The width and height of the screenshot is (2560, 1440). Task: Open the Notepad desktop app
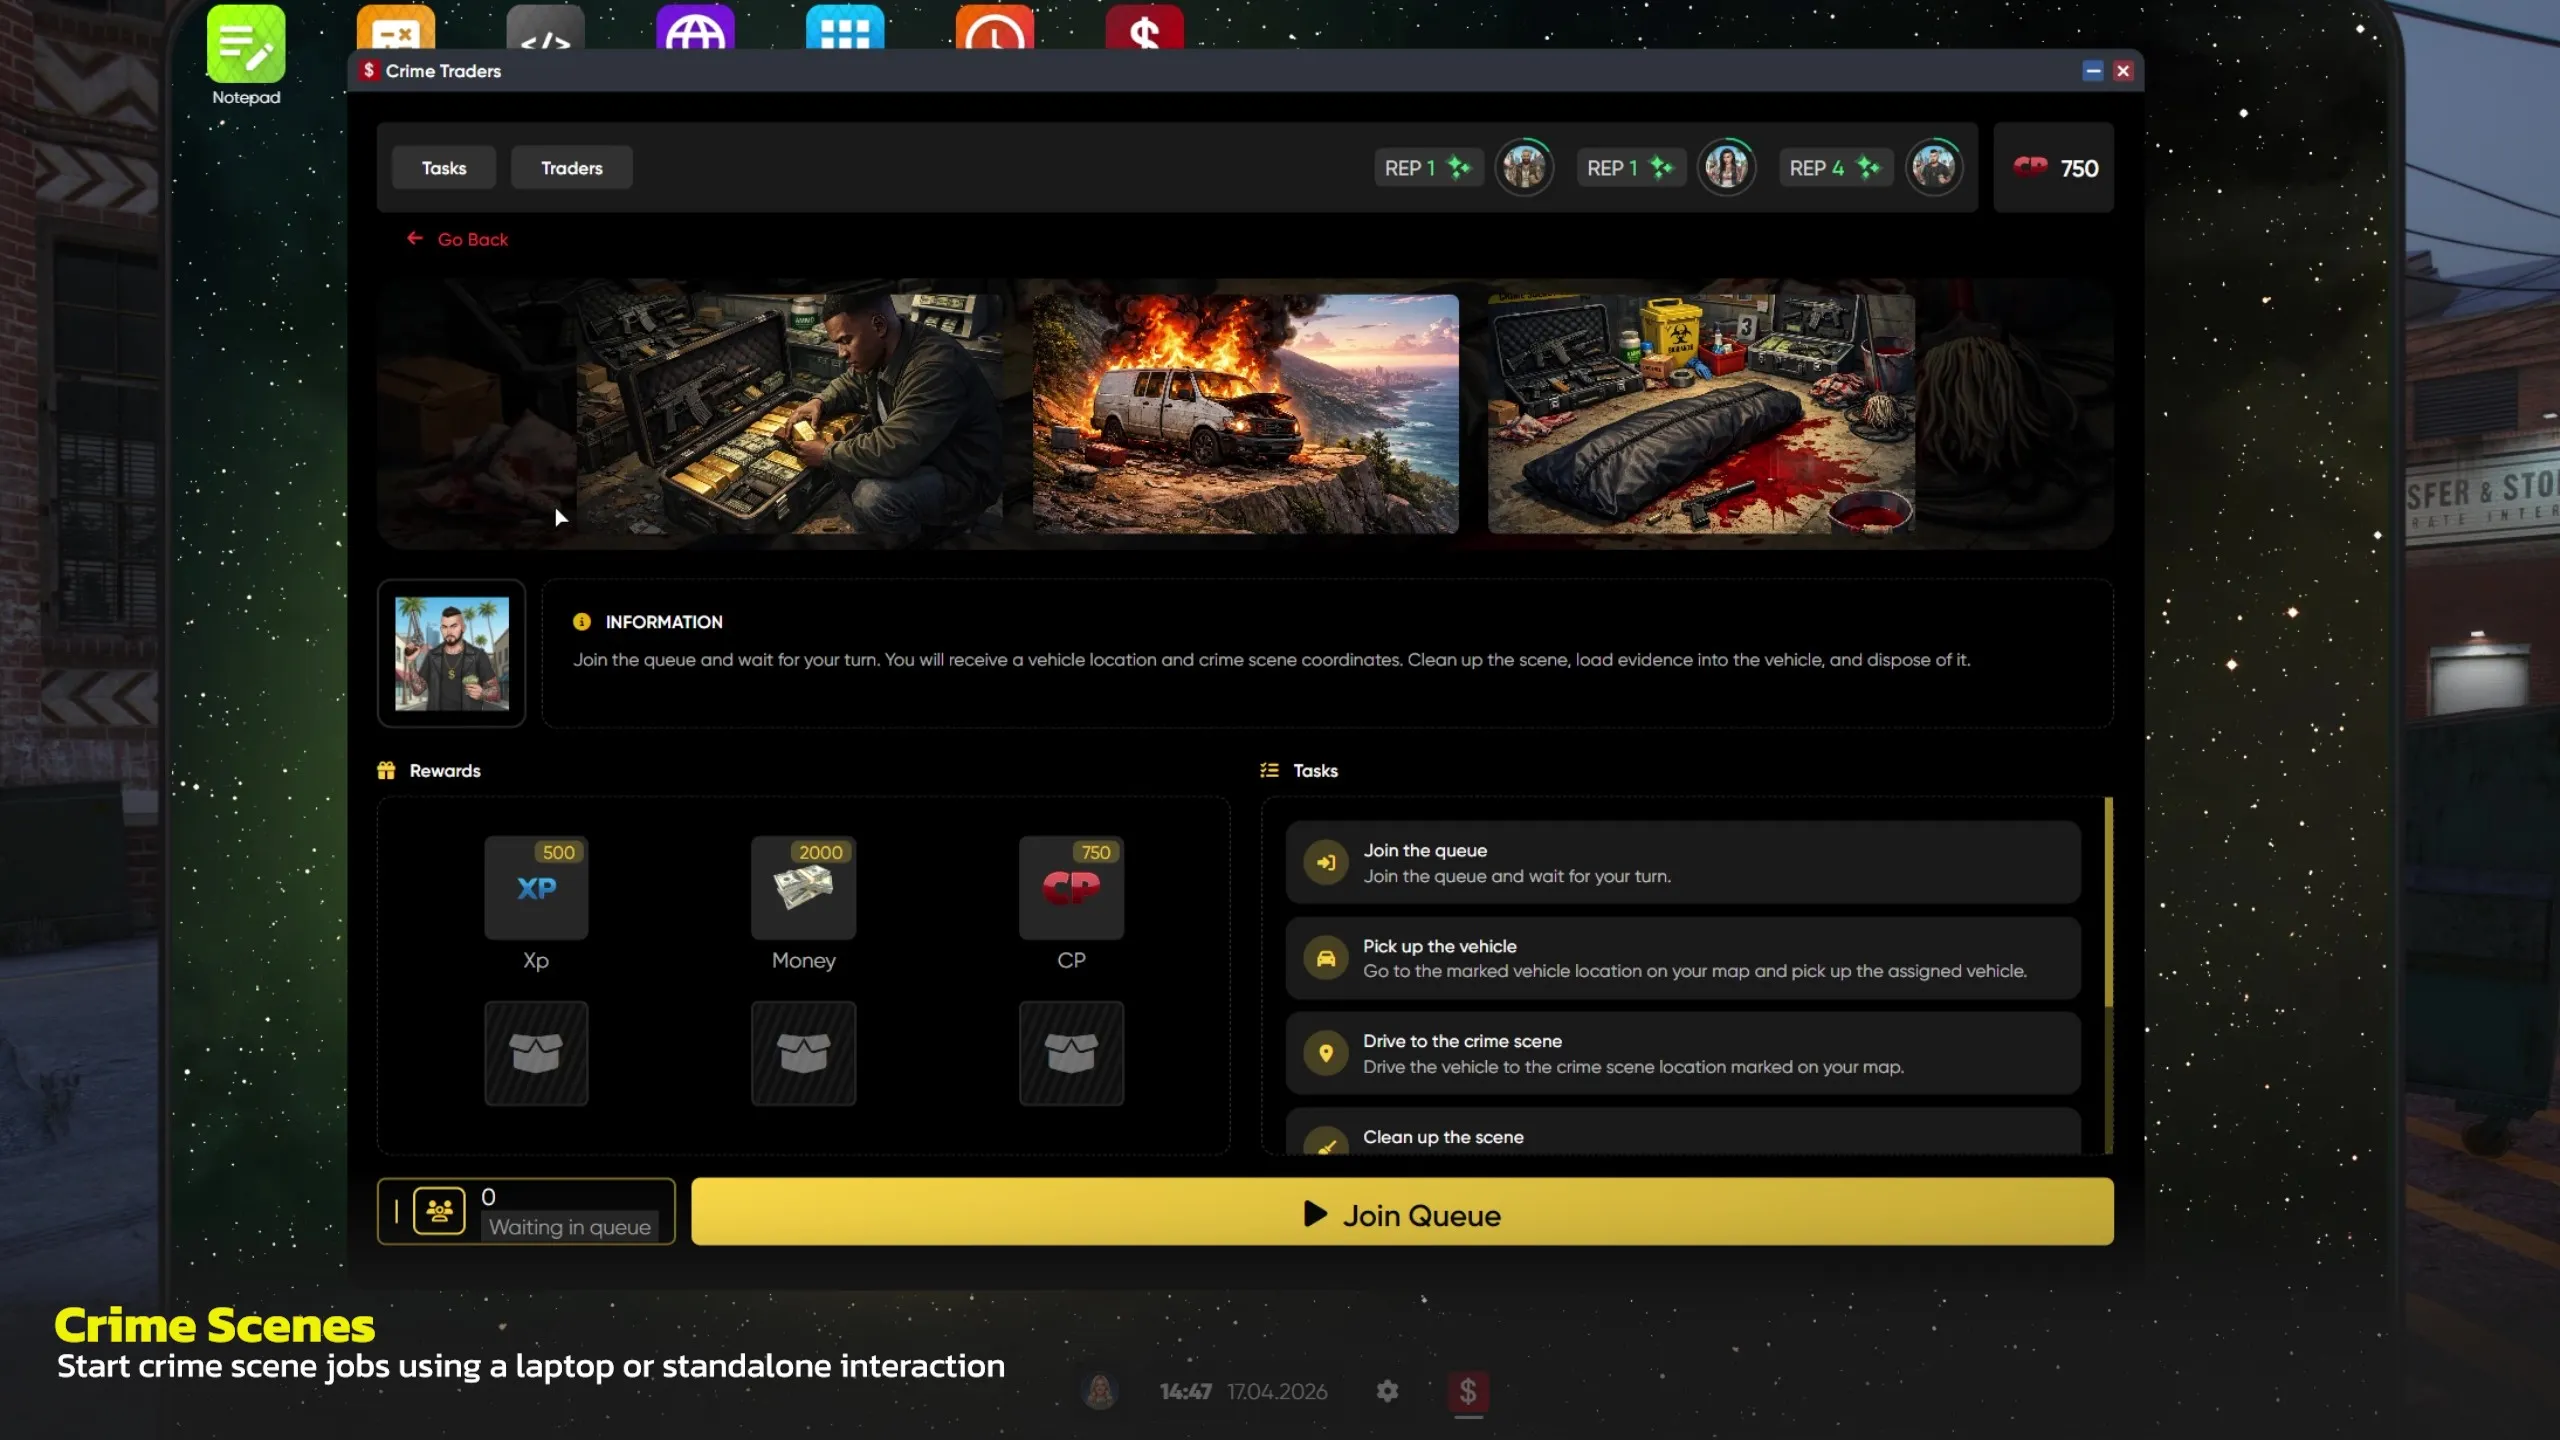point(246,45)
